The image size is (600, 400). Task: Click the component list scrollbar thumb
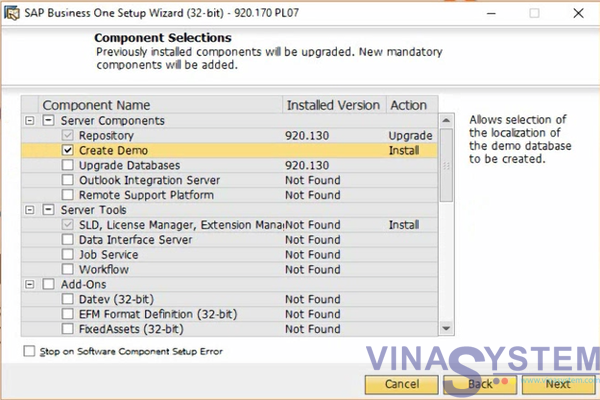click(446, 165)
